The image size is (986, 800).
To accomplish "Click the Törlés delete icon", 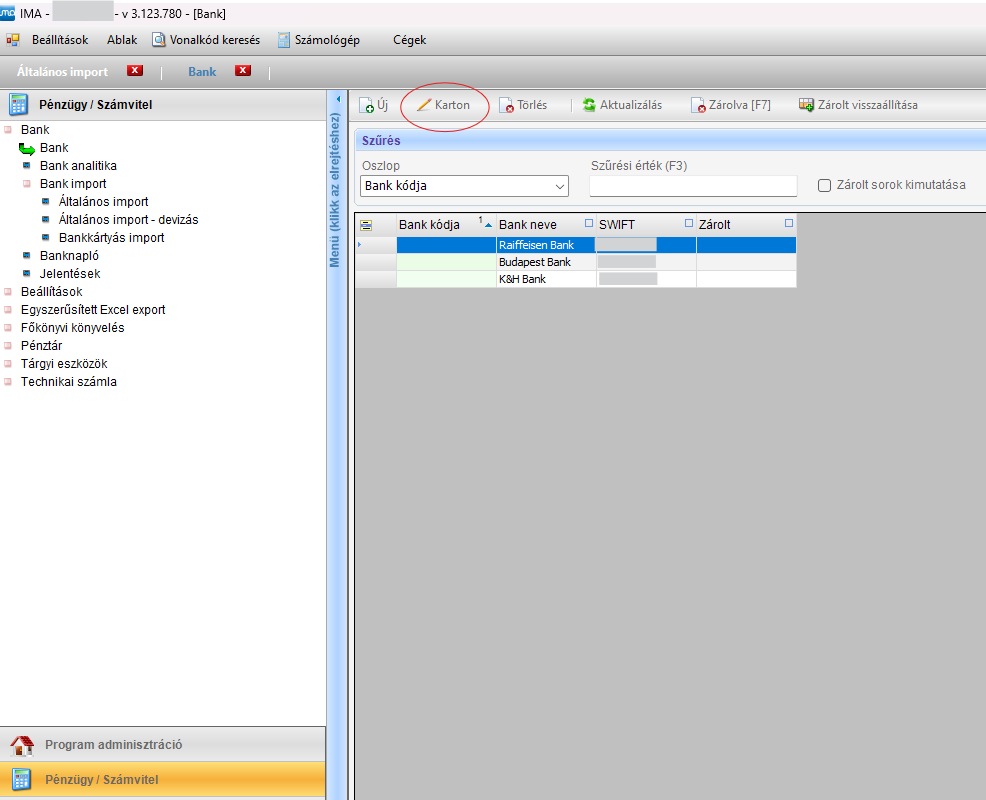I will coord(506,105).
